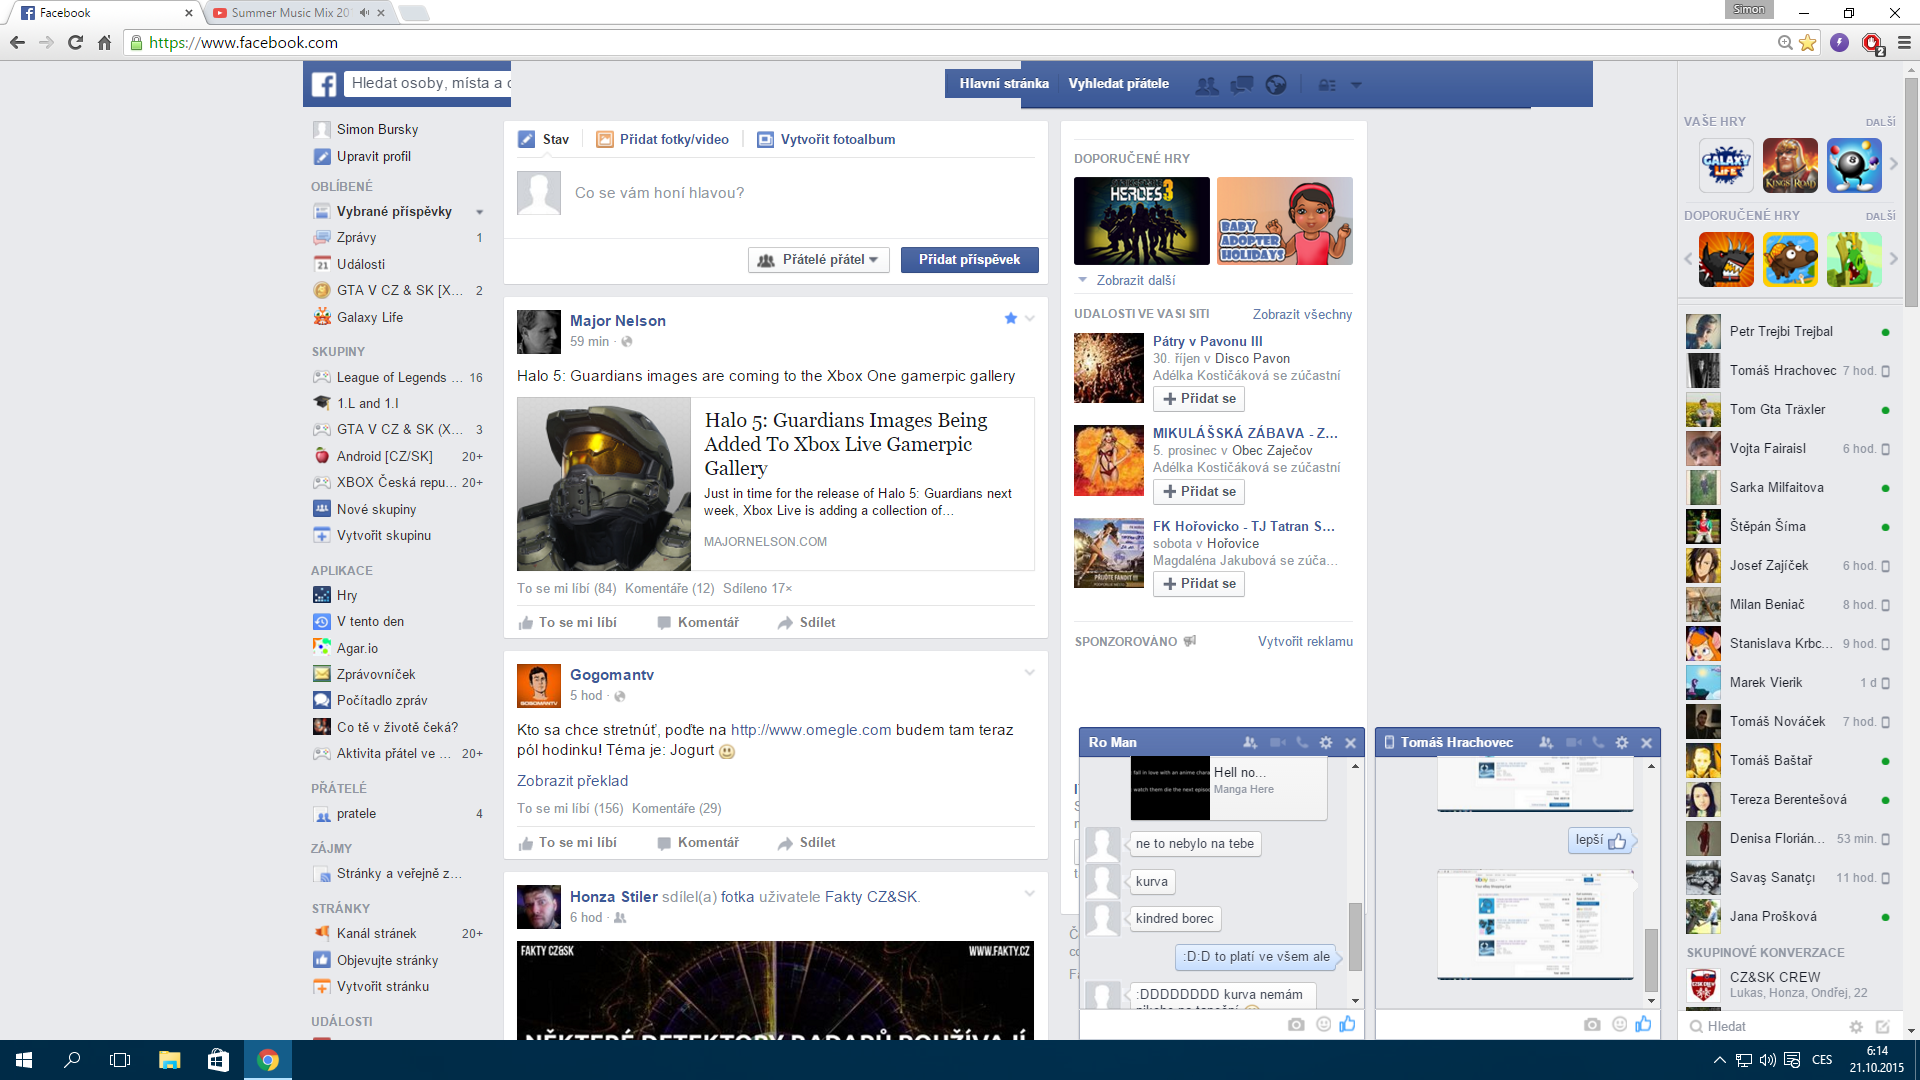Open Přátelé přátel audience dropdown
This screenshot has width=1920, height=1080.
[818, 260]
